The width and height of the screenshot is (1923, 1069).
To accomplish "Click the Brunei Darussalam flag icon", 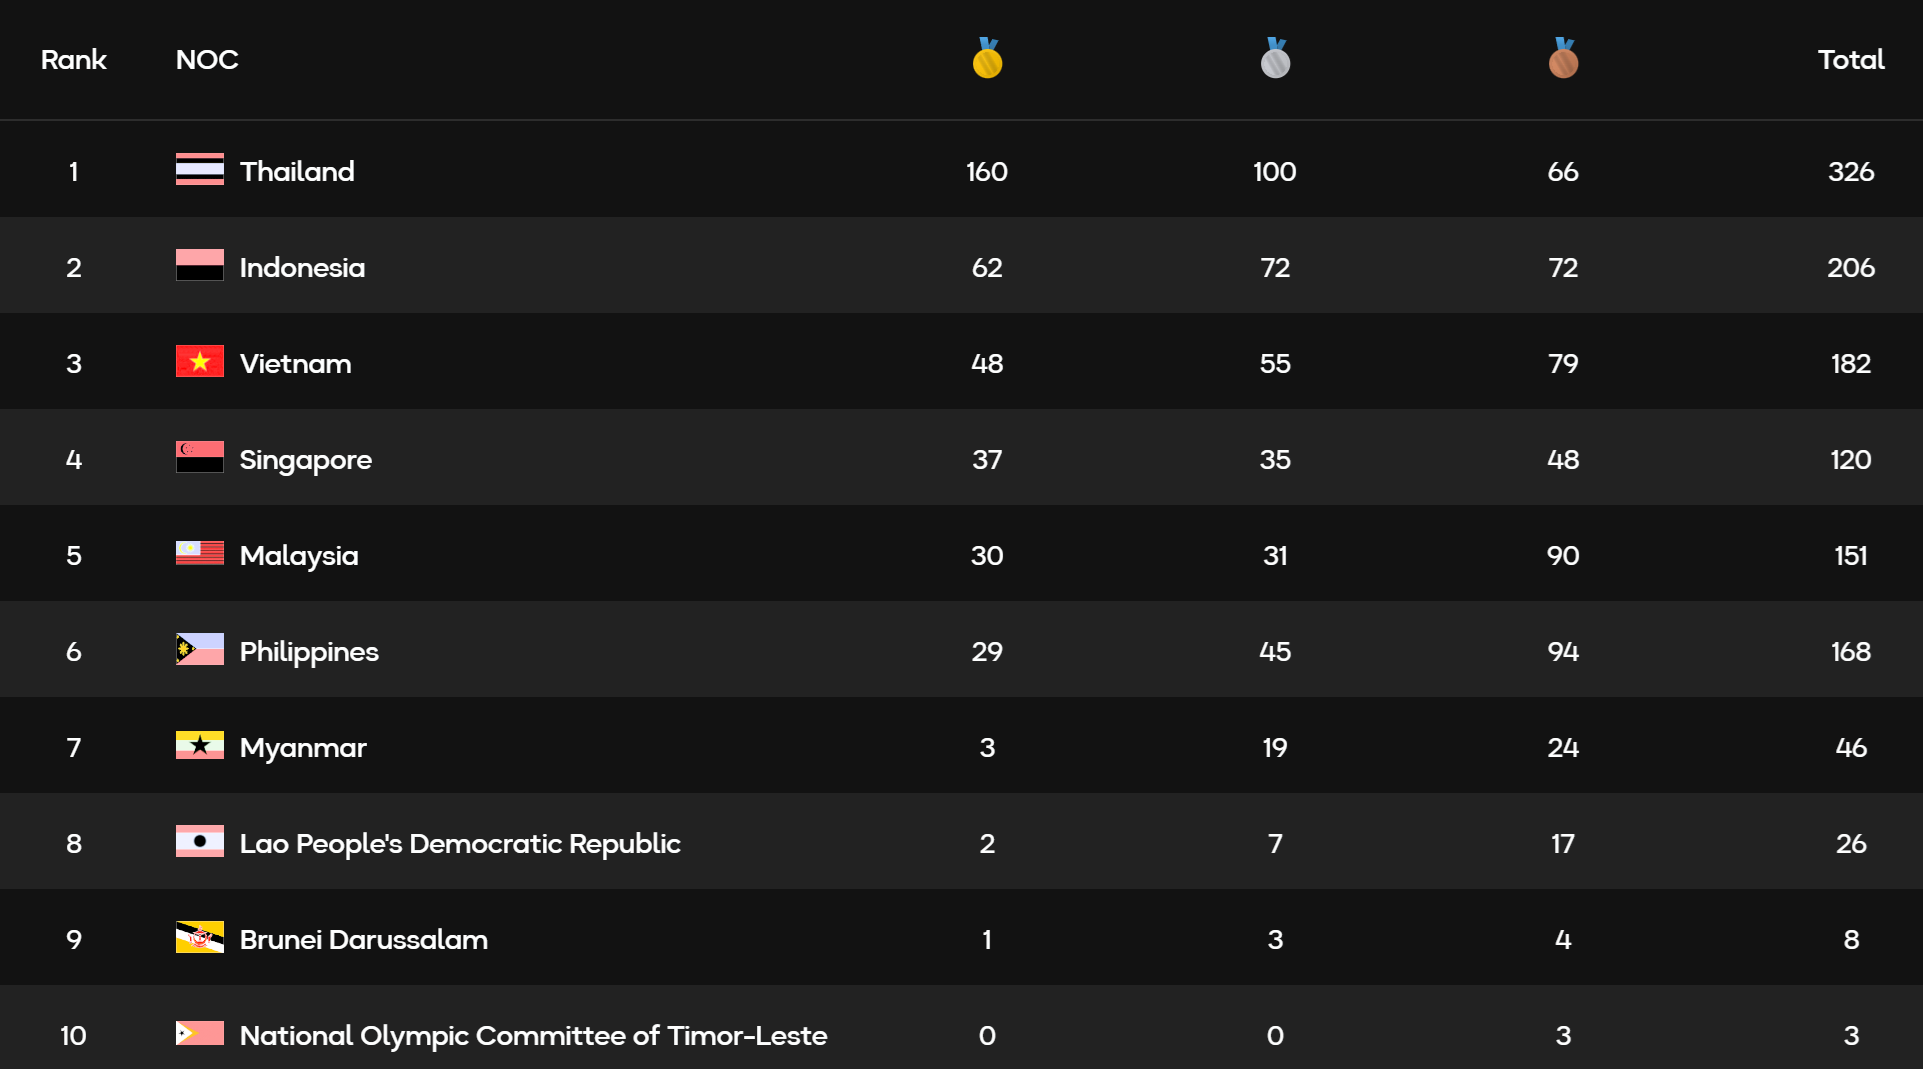I will (200, 938).
